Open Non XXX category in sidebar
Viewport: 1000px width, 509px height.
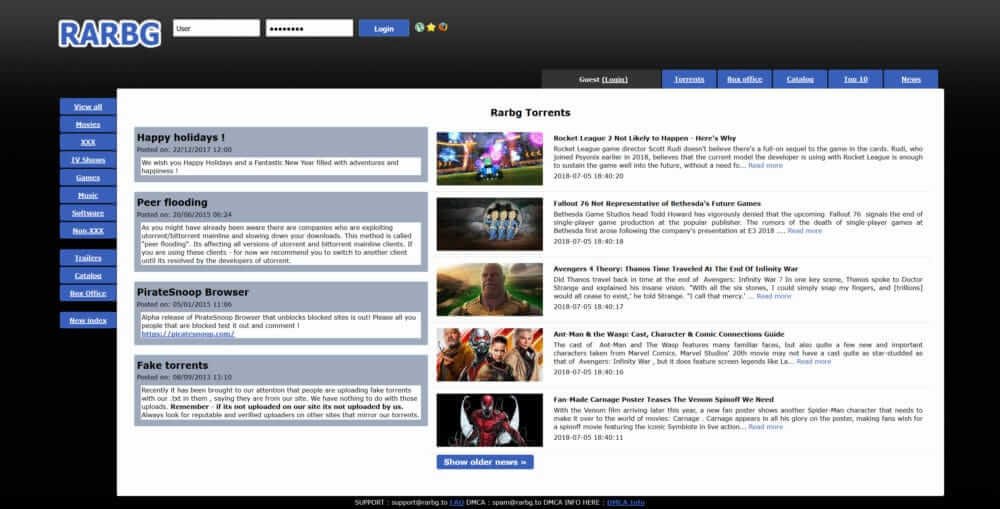88,230
